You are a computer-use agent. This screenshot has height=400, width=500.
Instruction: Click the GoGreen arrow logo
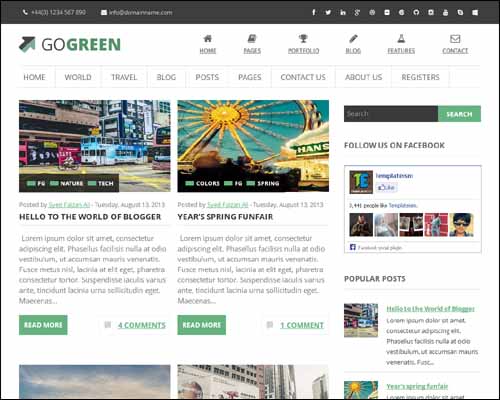[27, 44]
